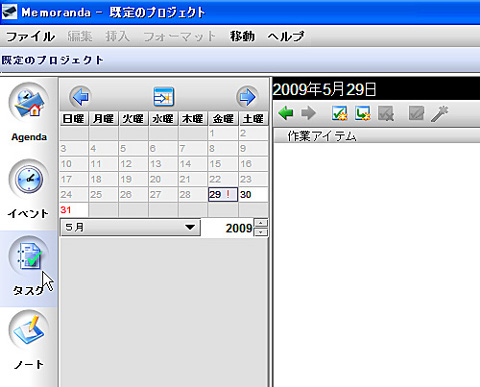Click the 土曜 column header

click(253, 119)
